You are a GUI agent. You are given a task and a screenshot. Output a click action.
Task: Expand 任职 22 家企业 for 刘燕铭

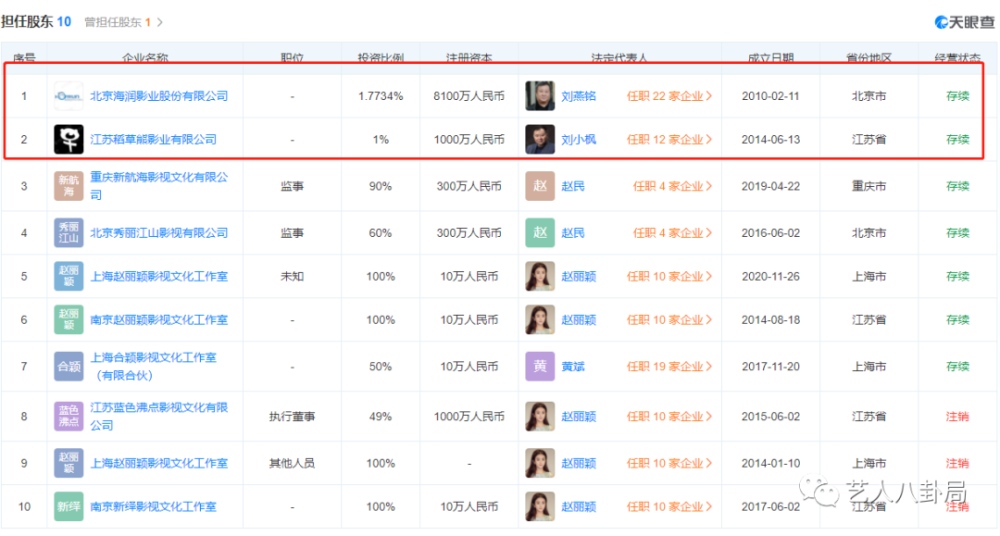click(x=669, y=96)
